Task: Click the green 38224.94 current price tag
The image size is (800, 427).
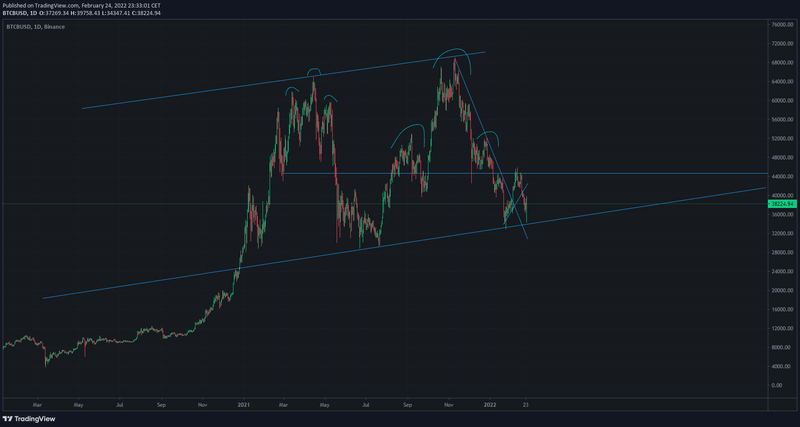Action: 782,204
